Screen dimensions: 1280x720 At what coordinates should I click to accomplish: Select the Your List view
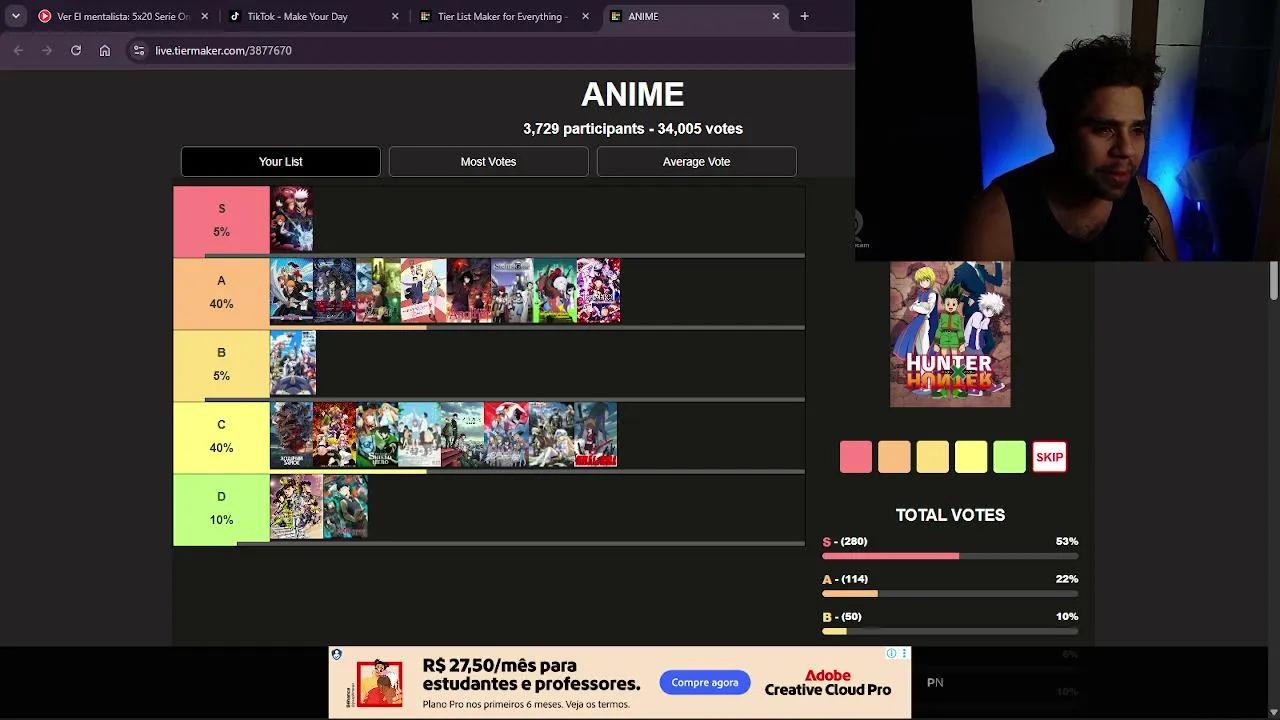coord(281,161)
